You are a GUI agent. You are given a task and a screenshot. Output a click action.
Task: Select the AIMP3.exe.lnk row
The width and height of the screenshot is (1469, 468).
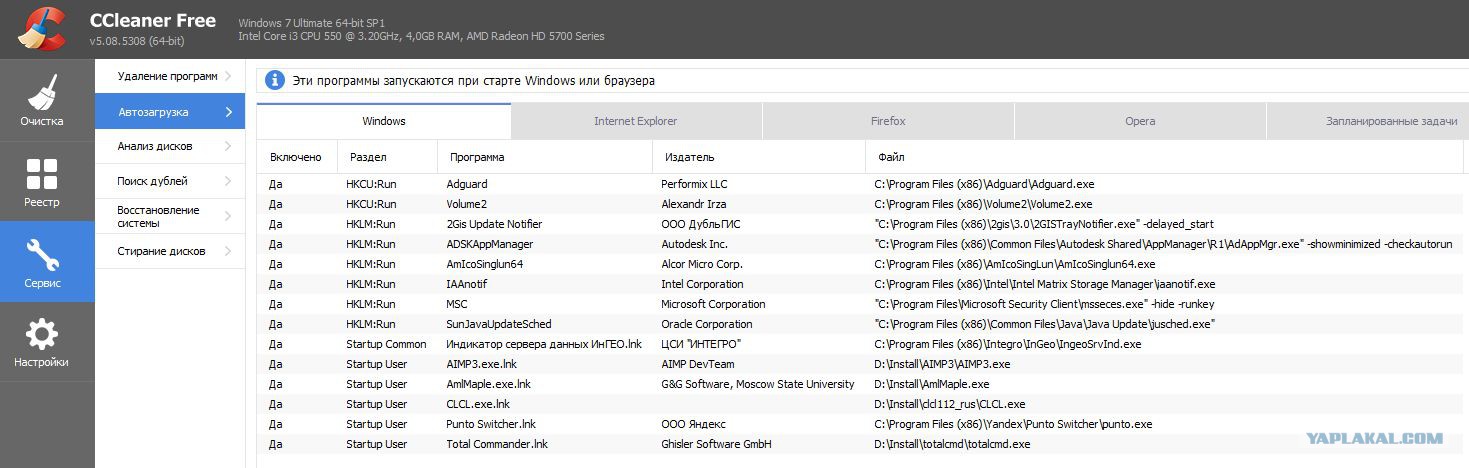[860, 364]
